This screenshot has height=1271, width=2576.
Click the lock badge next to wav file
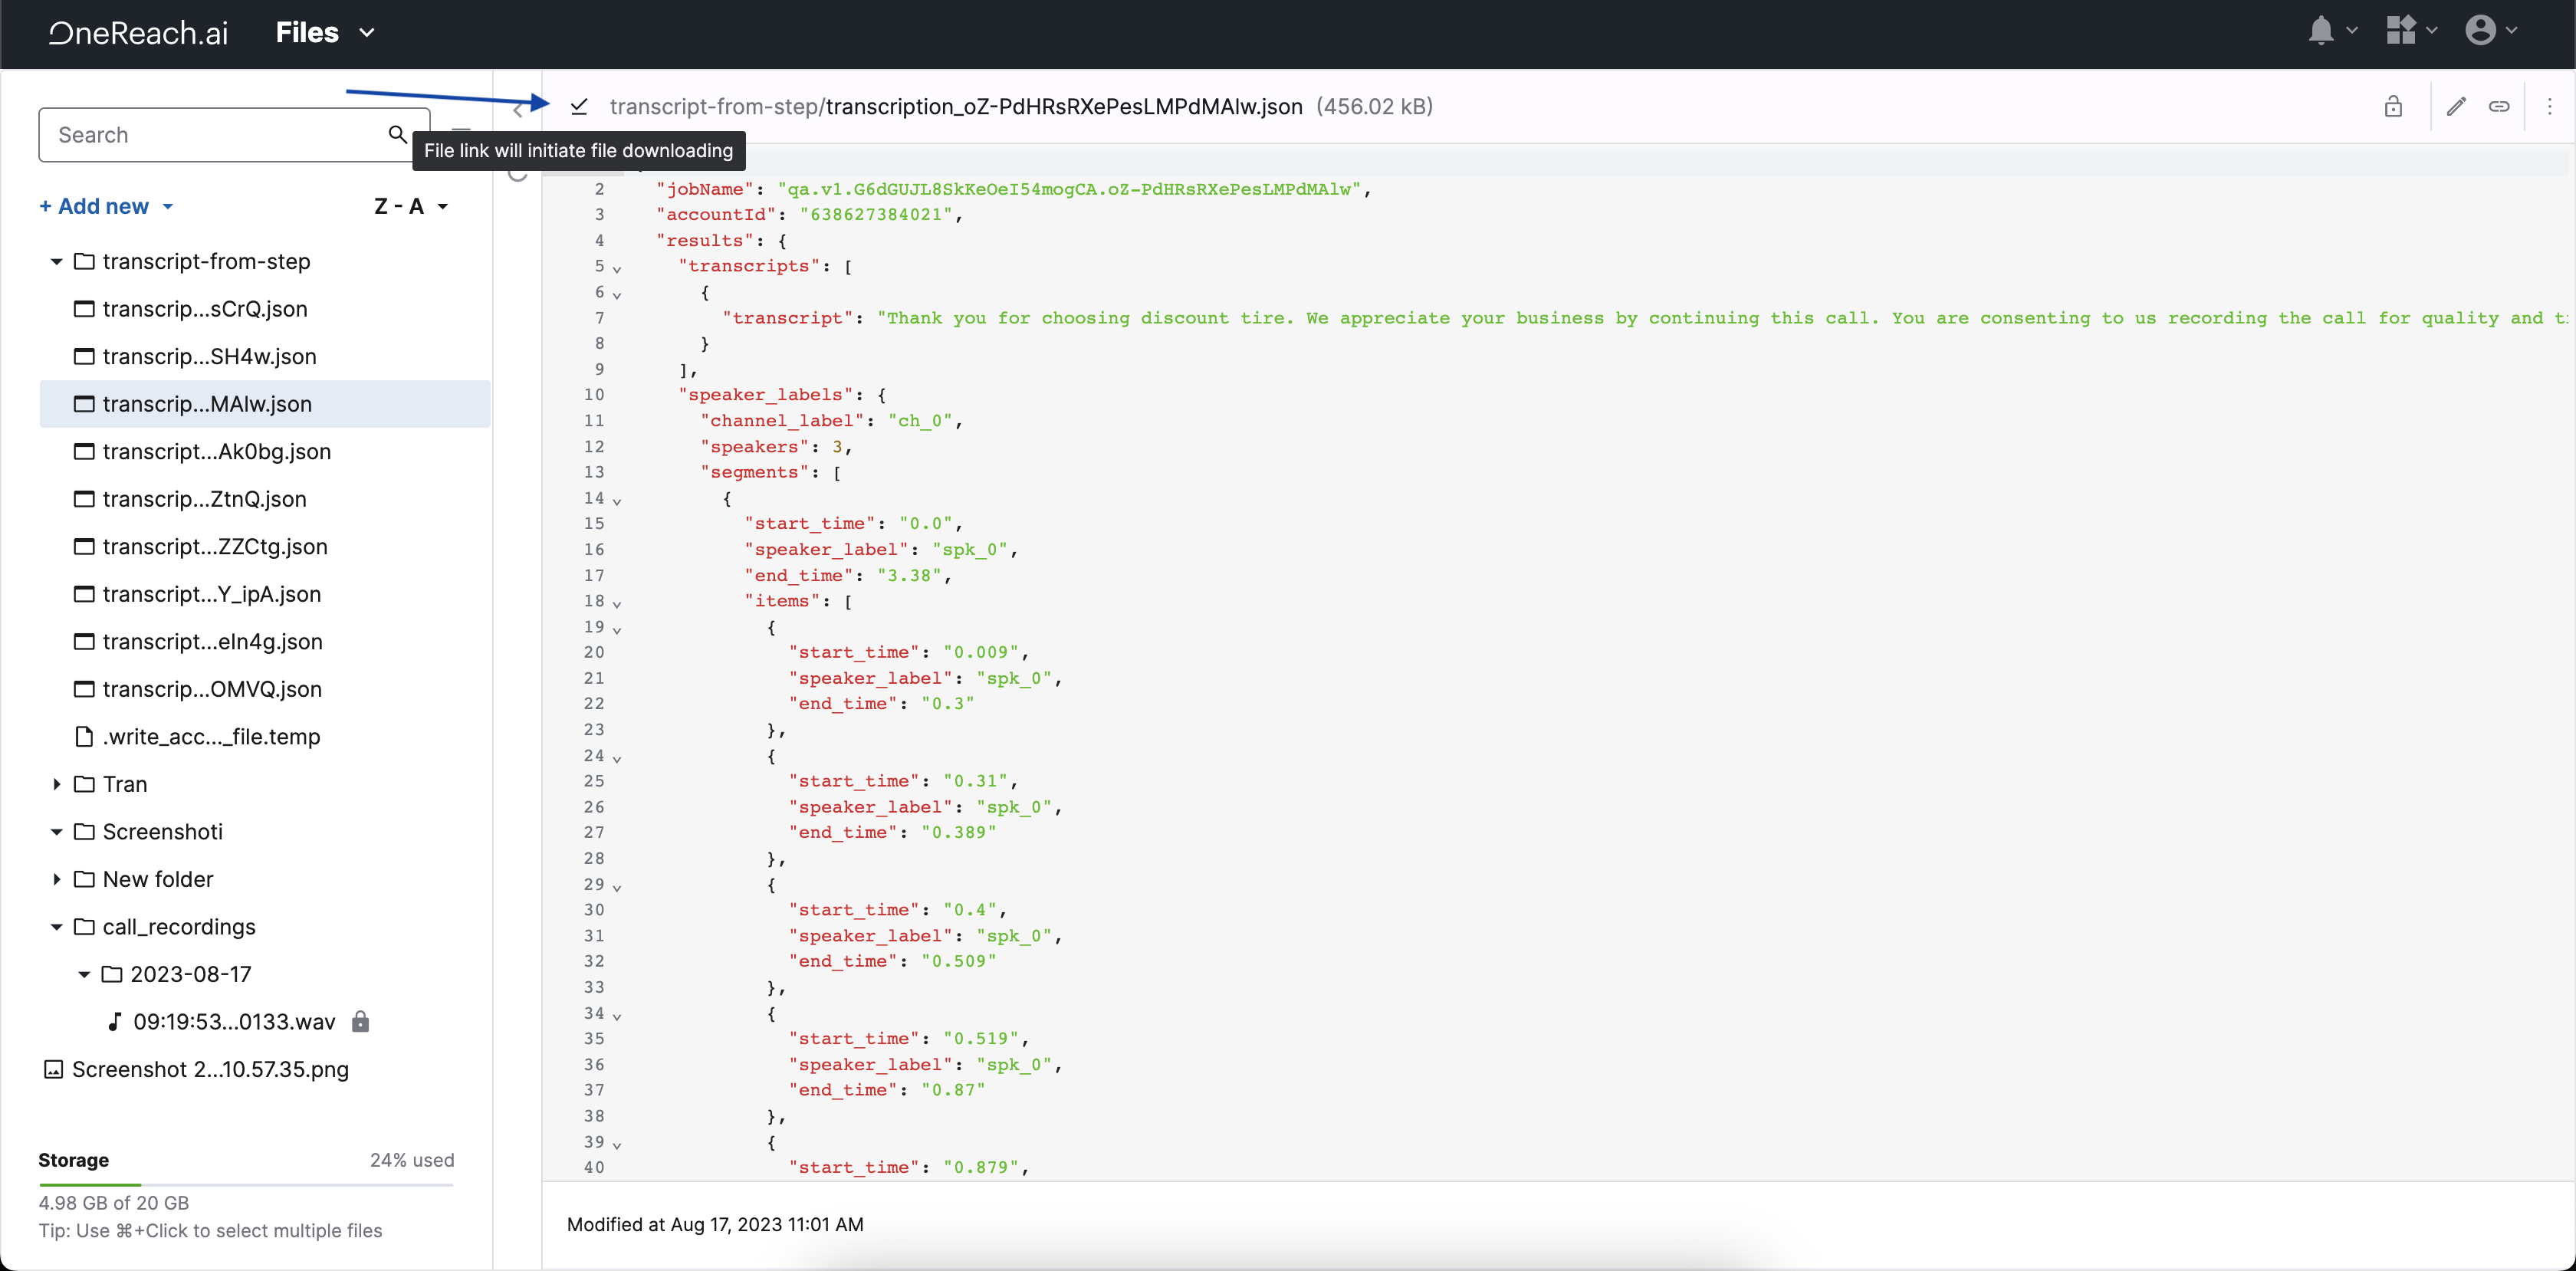pos(360,1021)
